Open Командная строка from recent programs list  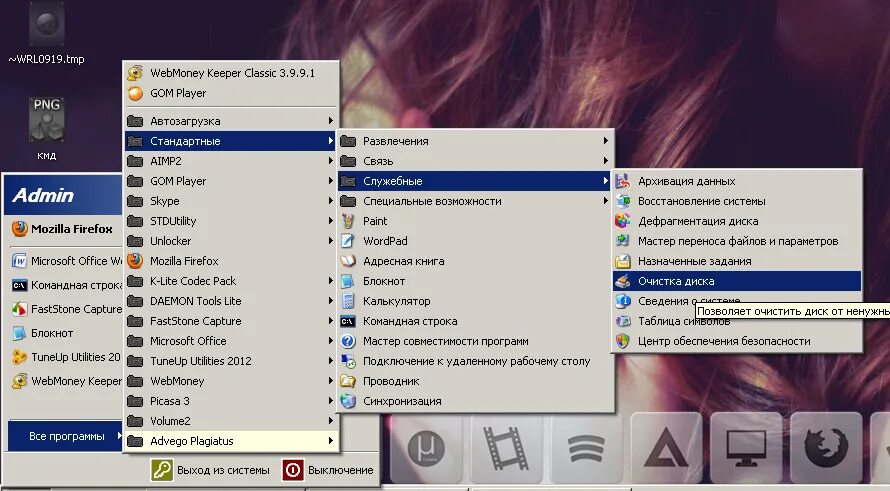pos(67,285)
